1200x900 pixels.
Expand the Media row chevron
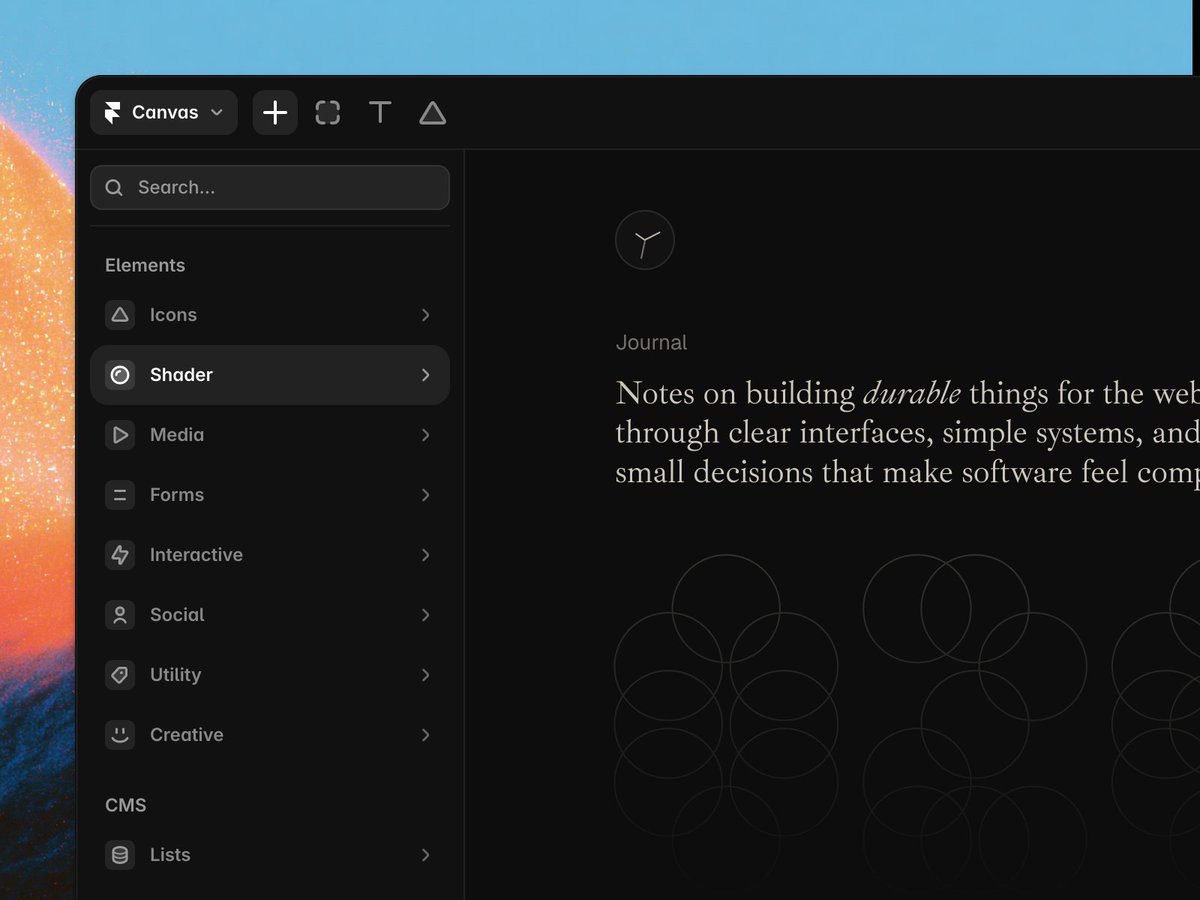pos(426,435)
